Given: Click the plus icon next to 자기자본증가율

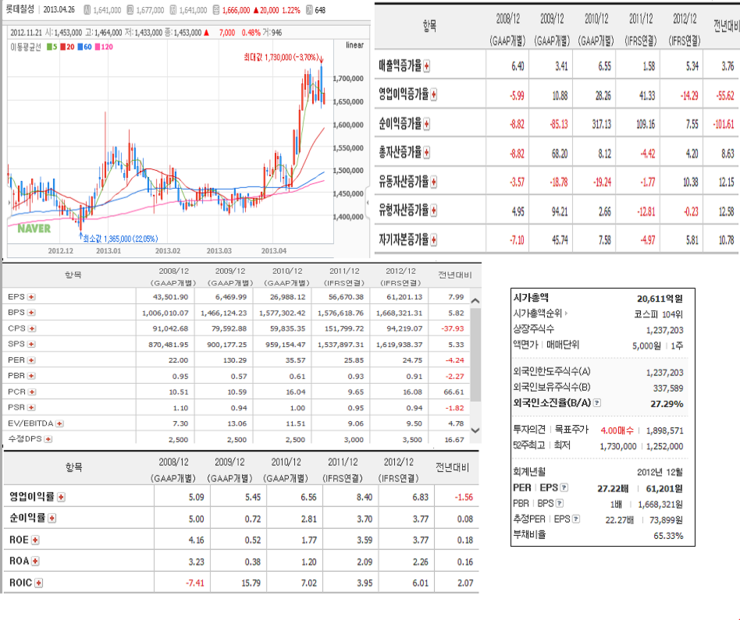Looking at the screenshot, I should [434, 240].
